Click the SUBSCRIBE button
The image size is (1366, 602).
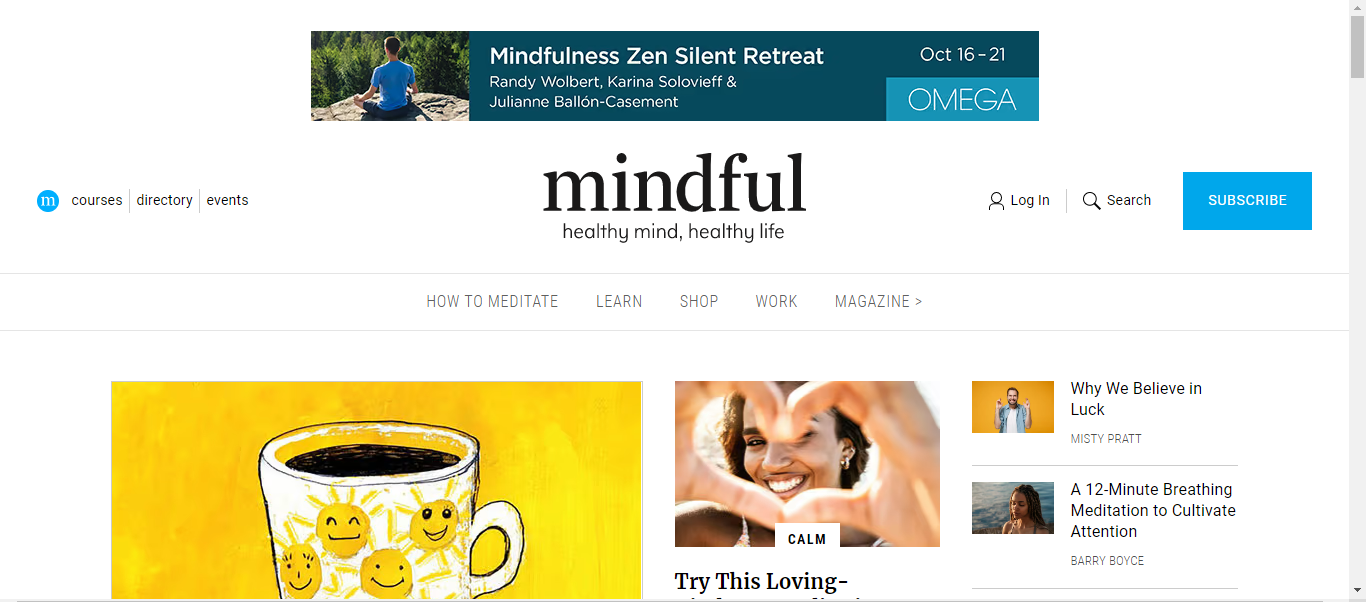tap(1247, 201)
